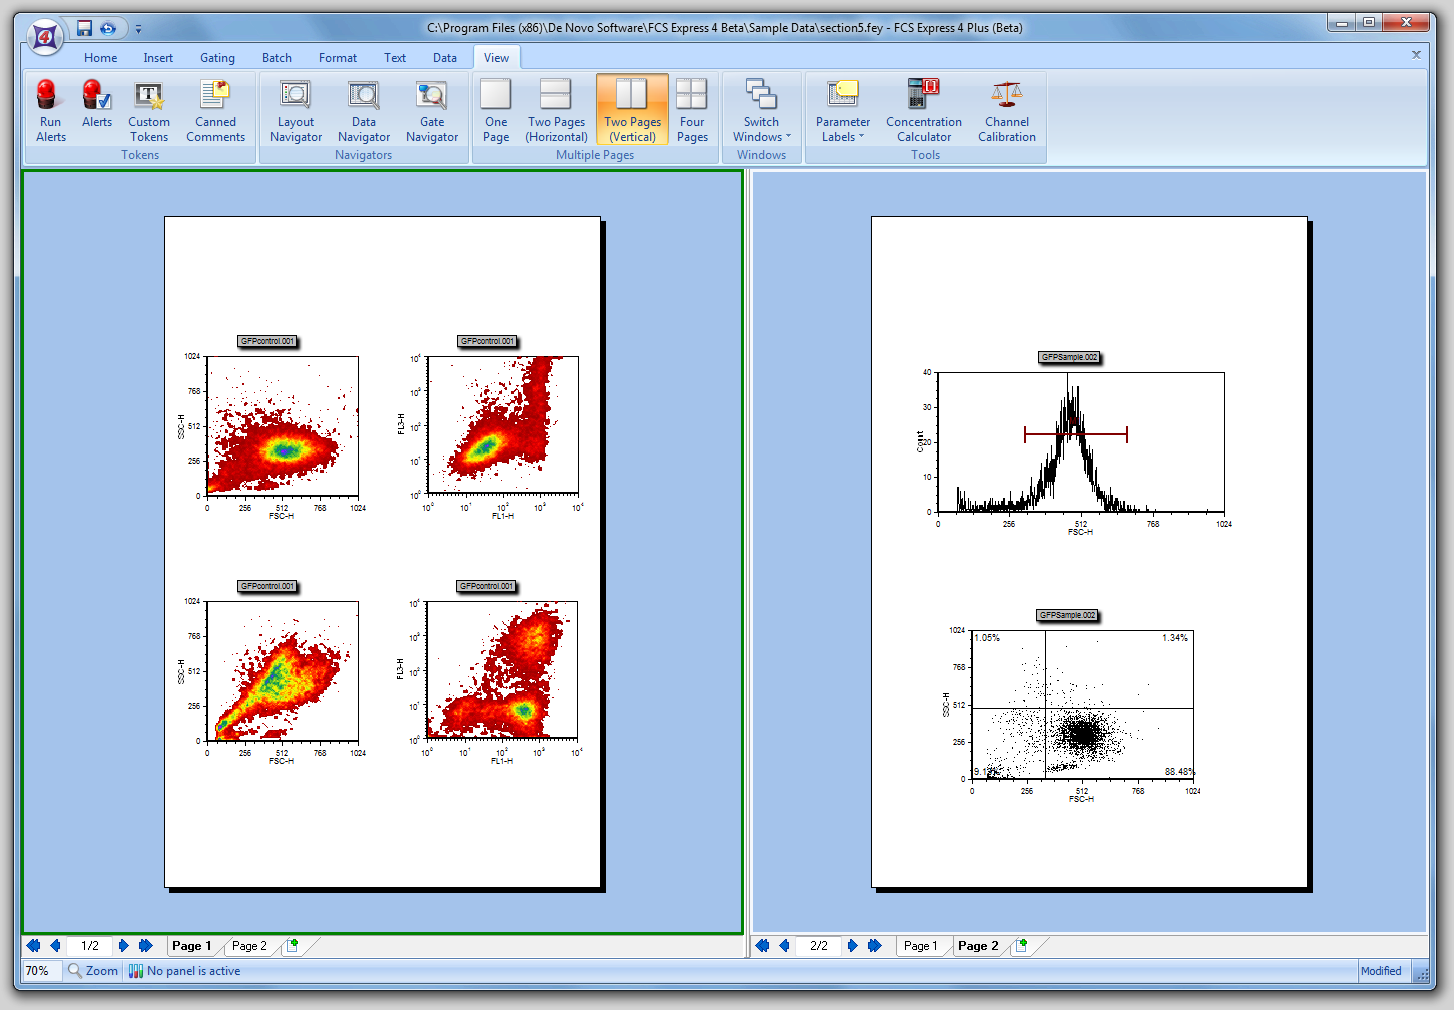
Task: Go to previous page in left pane
Action: coord(55,945)
